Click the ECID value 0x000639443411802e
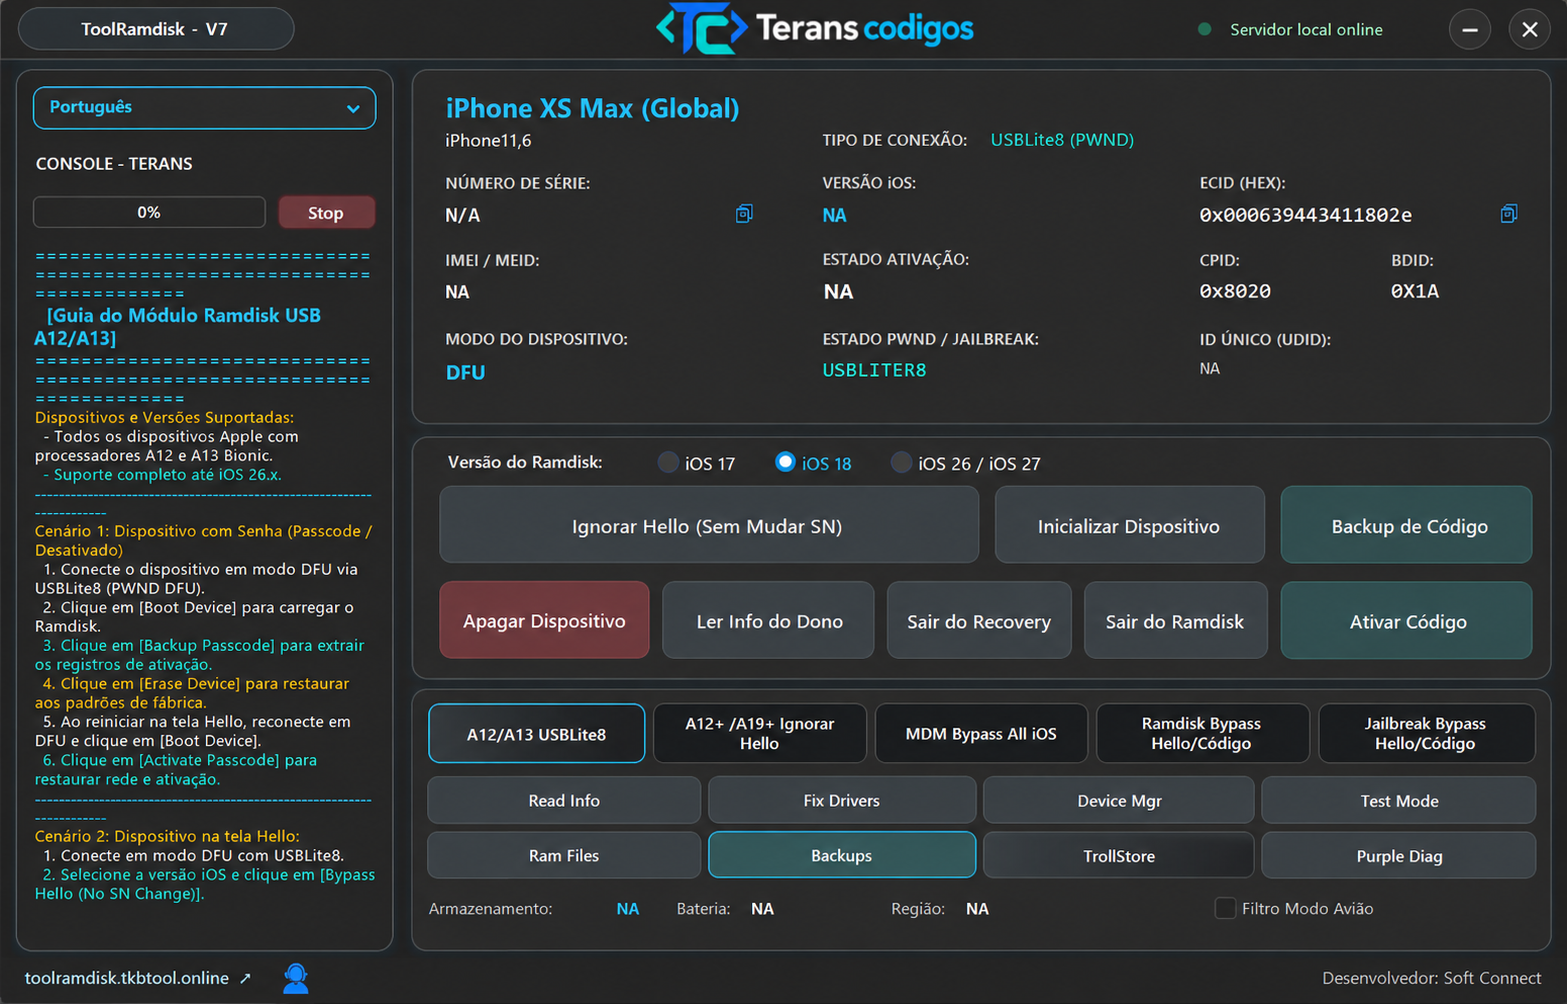Image resolution: width=1567 pixels, height=1004 pixels. 1306,215
